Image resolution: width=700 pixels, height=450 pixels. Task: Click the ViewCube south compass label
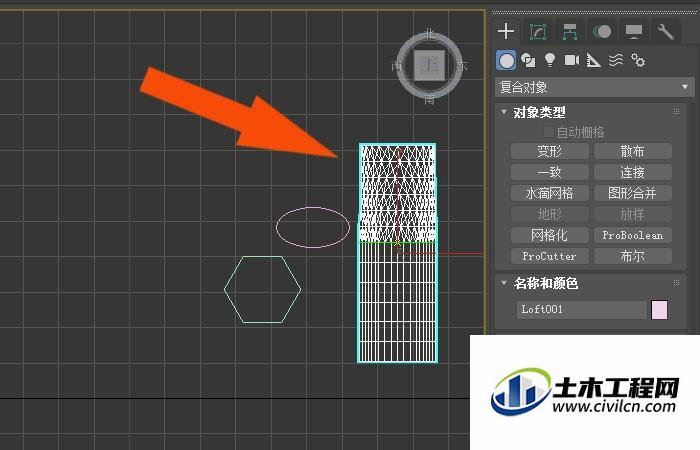[429, 99]
